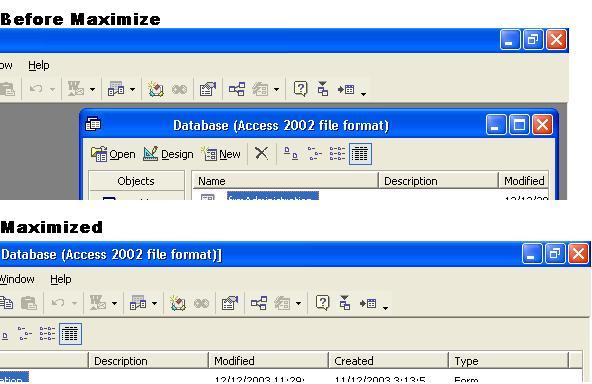Expand OfficeLinks dropdown arrow in Maximized toolbar

point(114,303)
